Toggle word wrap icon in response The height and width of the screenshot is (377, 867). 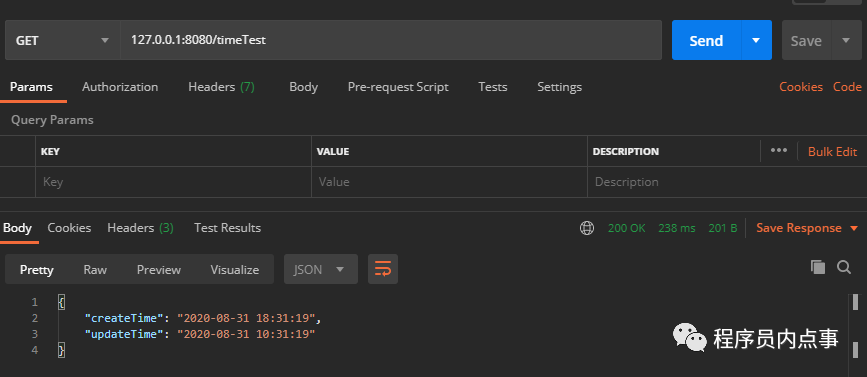pos(383,269)
